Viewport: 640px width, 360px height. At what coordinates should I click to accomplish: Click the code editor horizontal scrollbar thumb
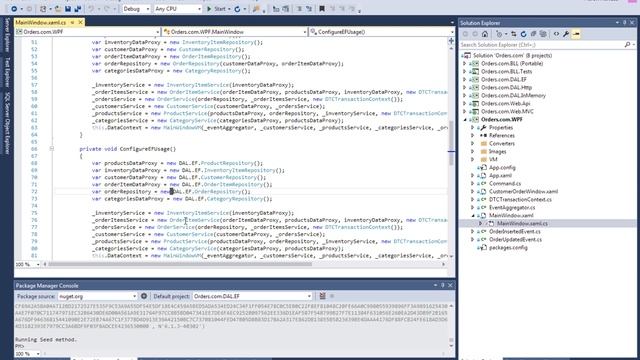(180, 264)
